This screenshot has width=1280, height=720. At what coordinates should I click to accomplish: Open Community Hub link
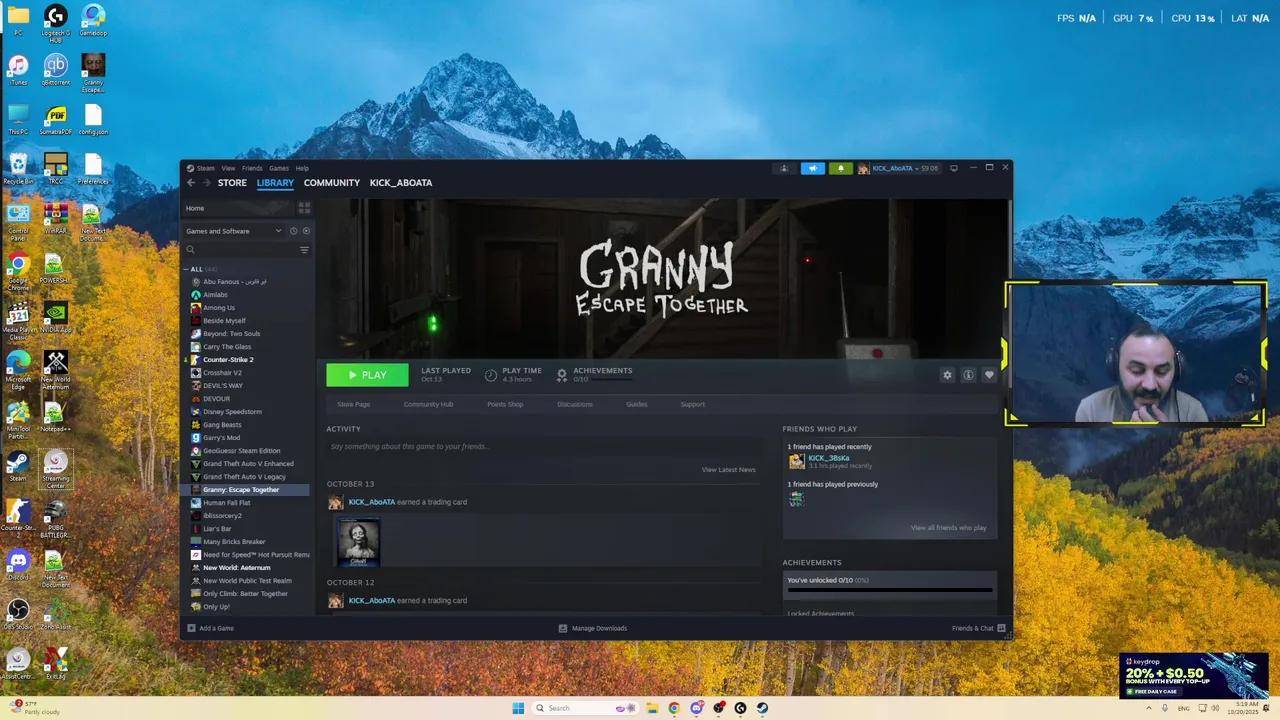point(428,404)
